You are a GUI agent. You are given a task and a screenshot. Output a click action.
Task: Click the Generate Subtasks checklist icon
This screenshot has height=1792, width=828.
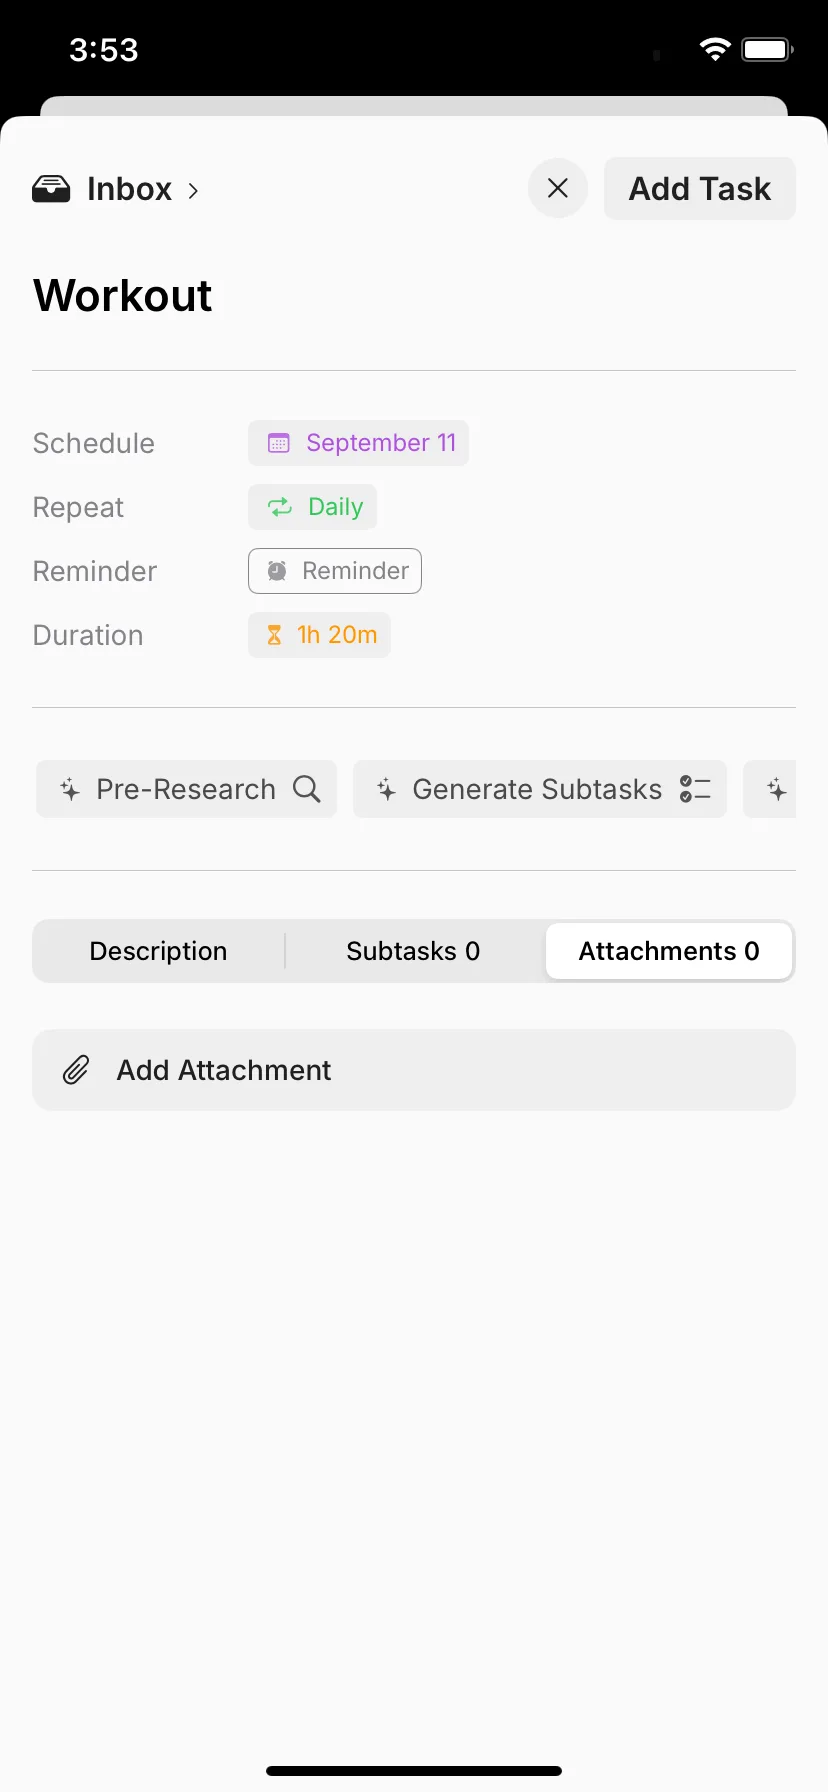(x=695, y=789)
